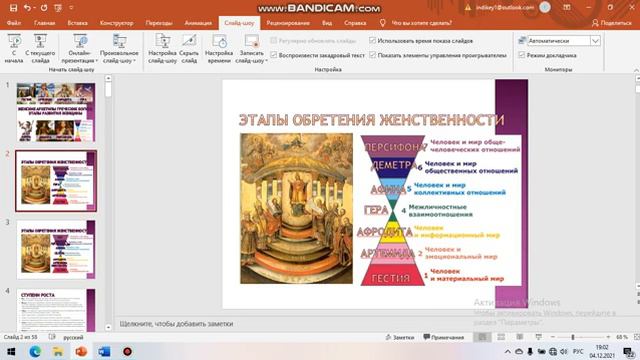Click the spell-check icon in status bar
Image resolution: width=640 pixels, height=360 pixels.
coord(52,337)
